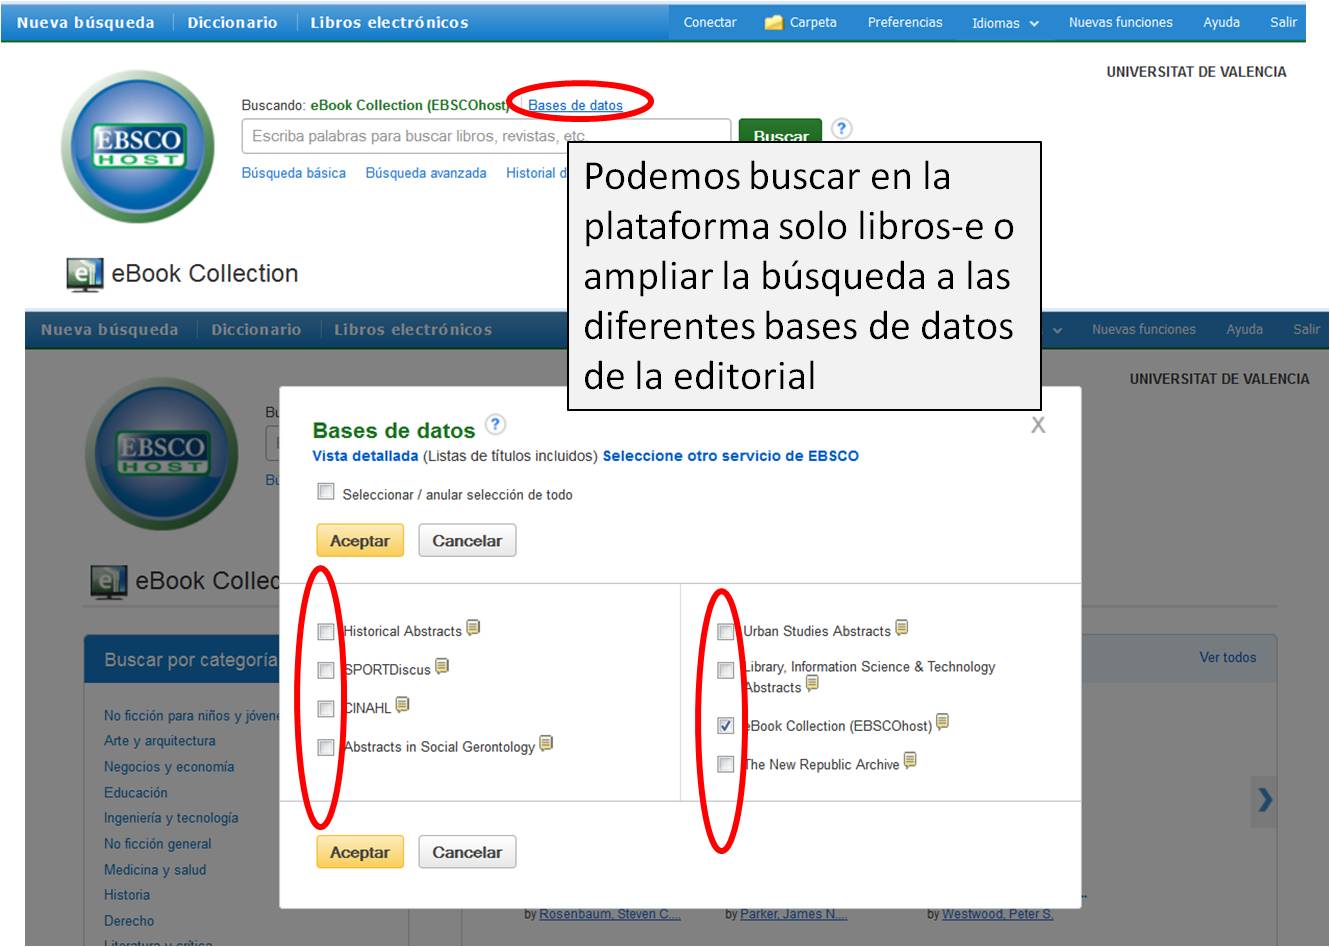Check Library, Information Science & Technology Abstracts checkbox
1330x947 pixels.
[726, 670]
